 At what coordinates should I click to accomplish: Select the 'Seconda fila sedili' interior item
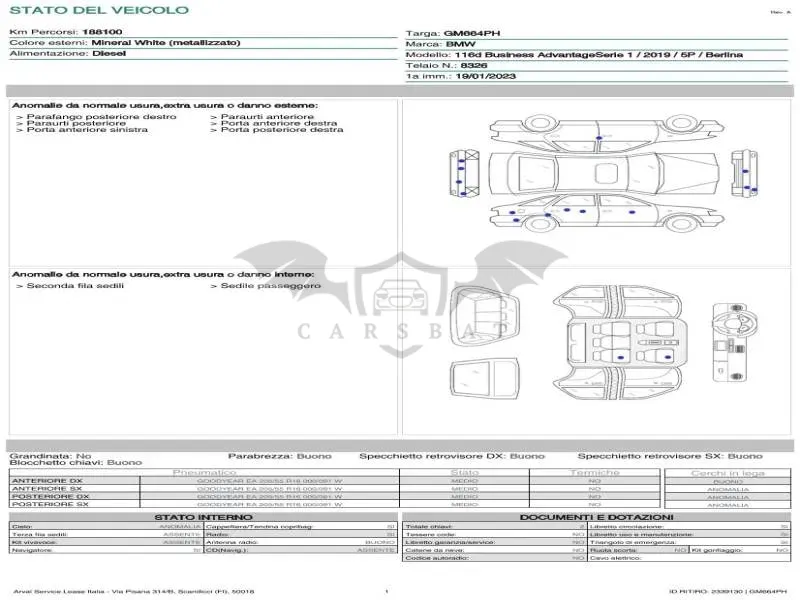[x=70, y=286]
